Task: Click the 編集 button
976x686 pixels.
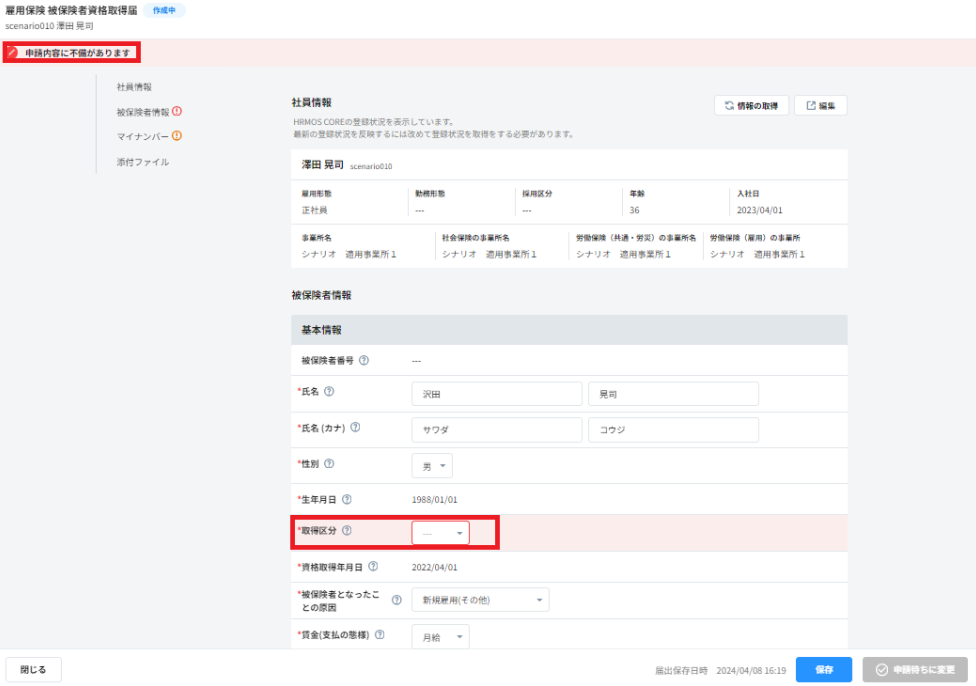Action: (820, 105)
